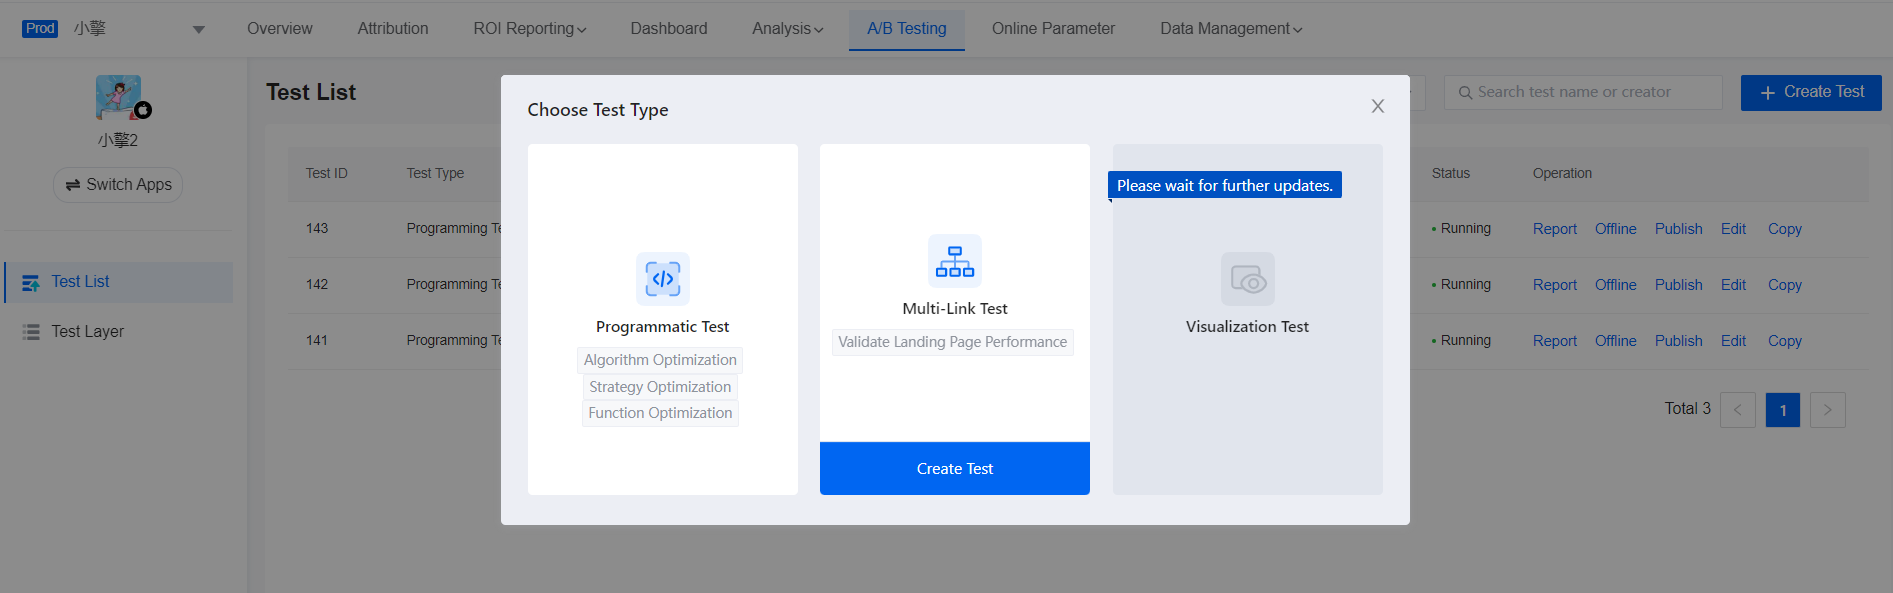Click the Operation column header
This screenshot has width=1893, height=593.
[x=1562, y=173]
